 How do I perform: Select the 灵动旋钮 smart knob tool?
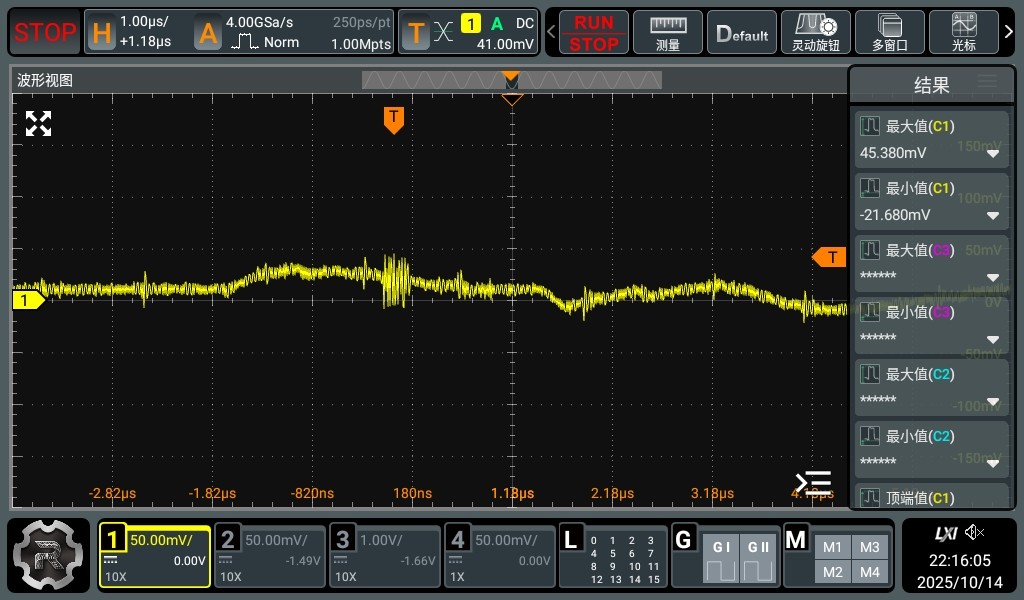(x=814, y=33)
